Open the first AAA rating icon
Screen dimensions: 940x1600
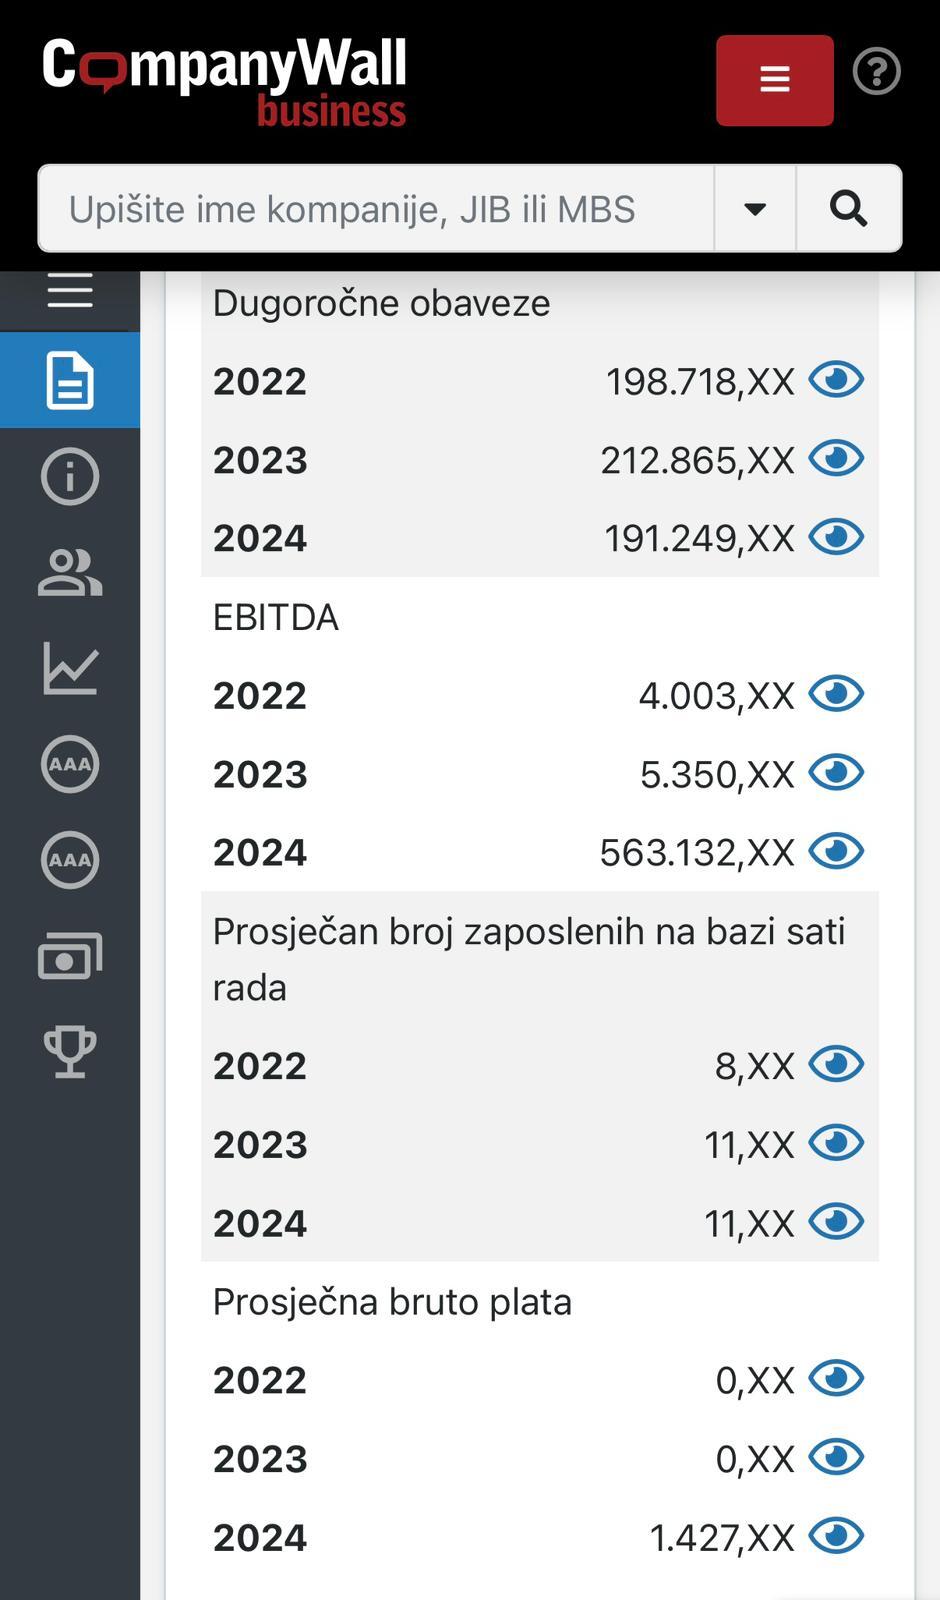click(70, 764)
